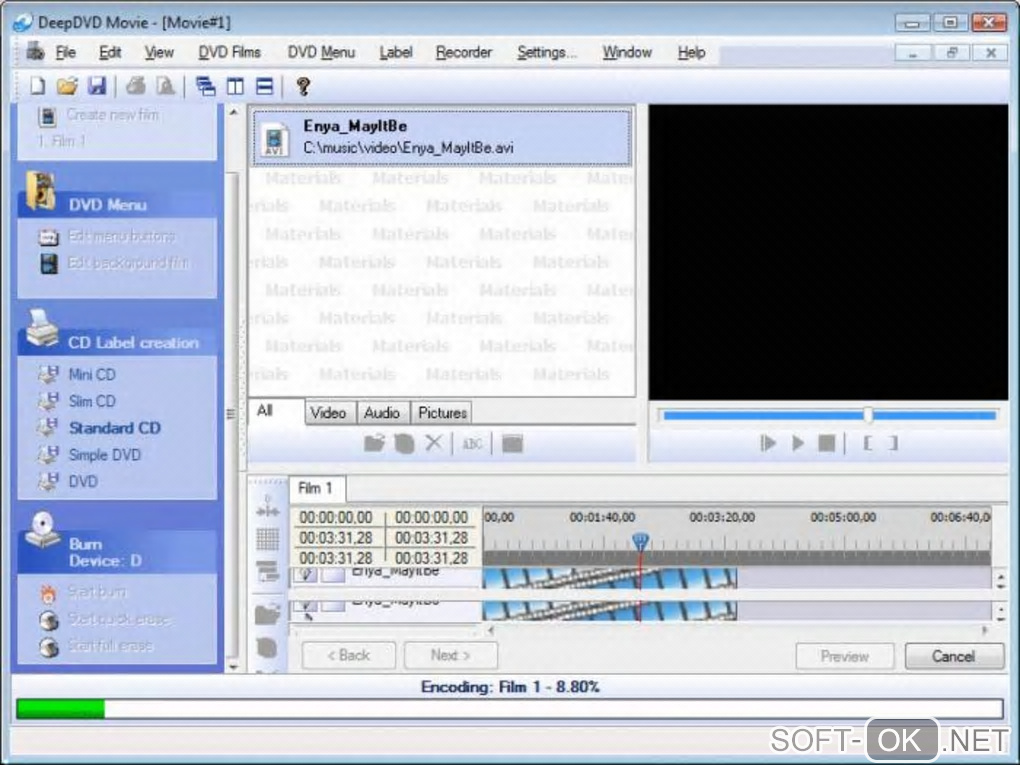This screenshot has height=765, width=1020.
Task: Open the Label menu
Action: [x=396, y=52]
